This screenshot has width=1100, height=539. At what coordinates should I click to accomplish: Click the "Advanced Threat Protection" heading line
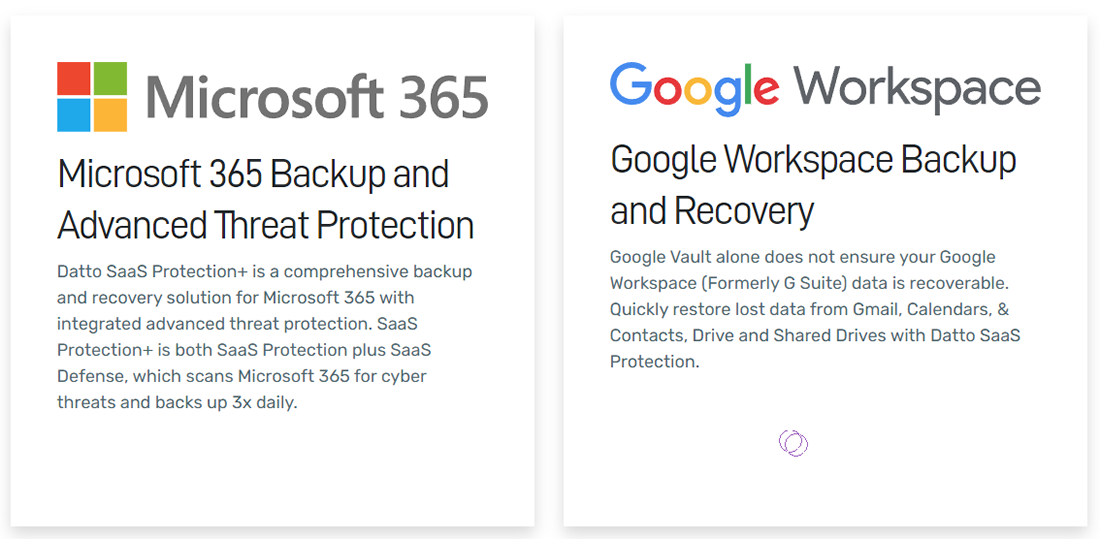(x=265, y=225)
